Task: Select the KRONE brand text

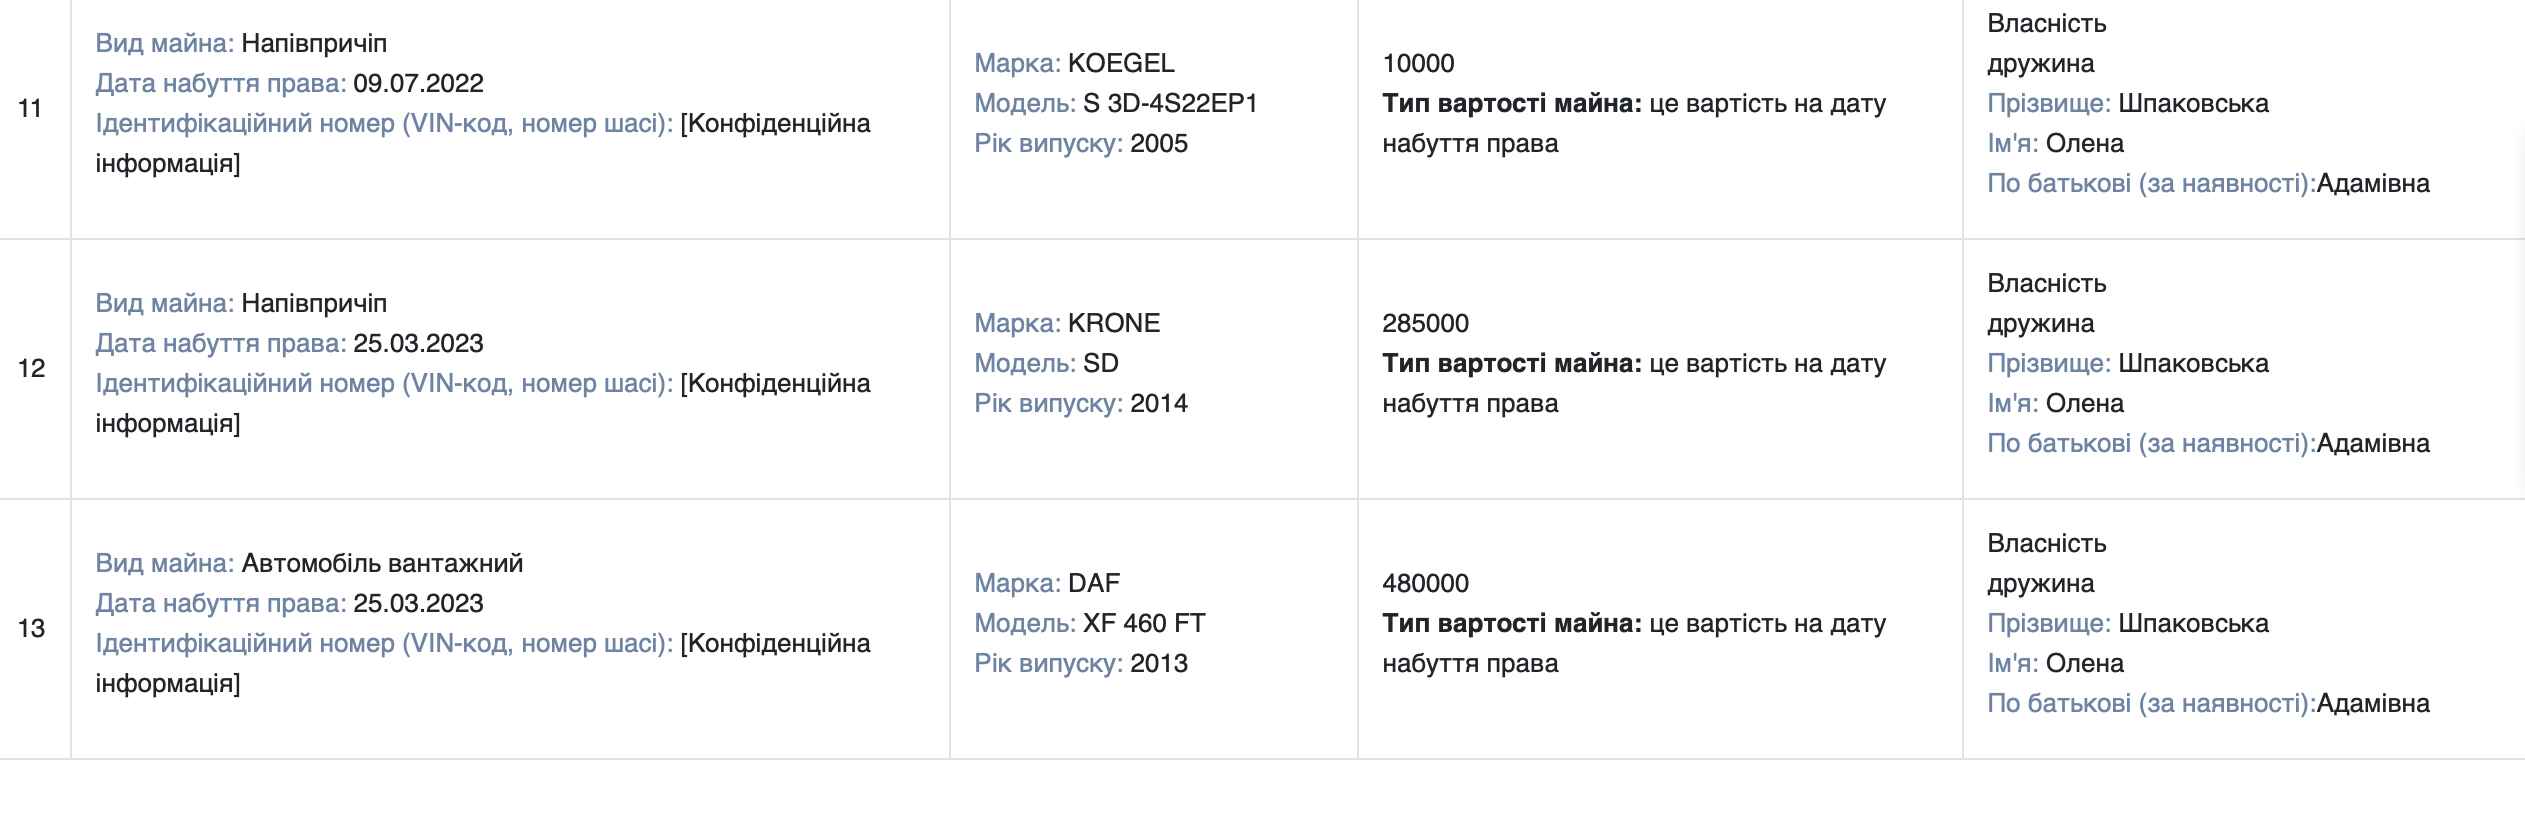Action: [x=1114, y=323]
